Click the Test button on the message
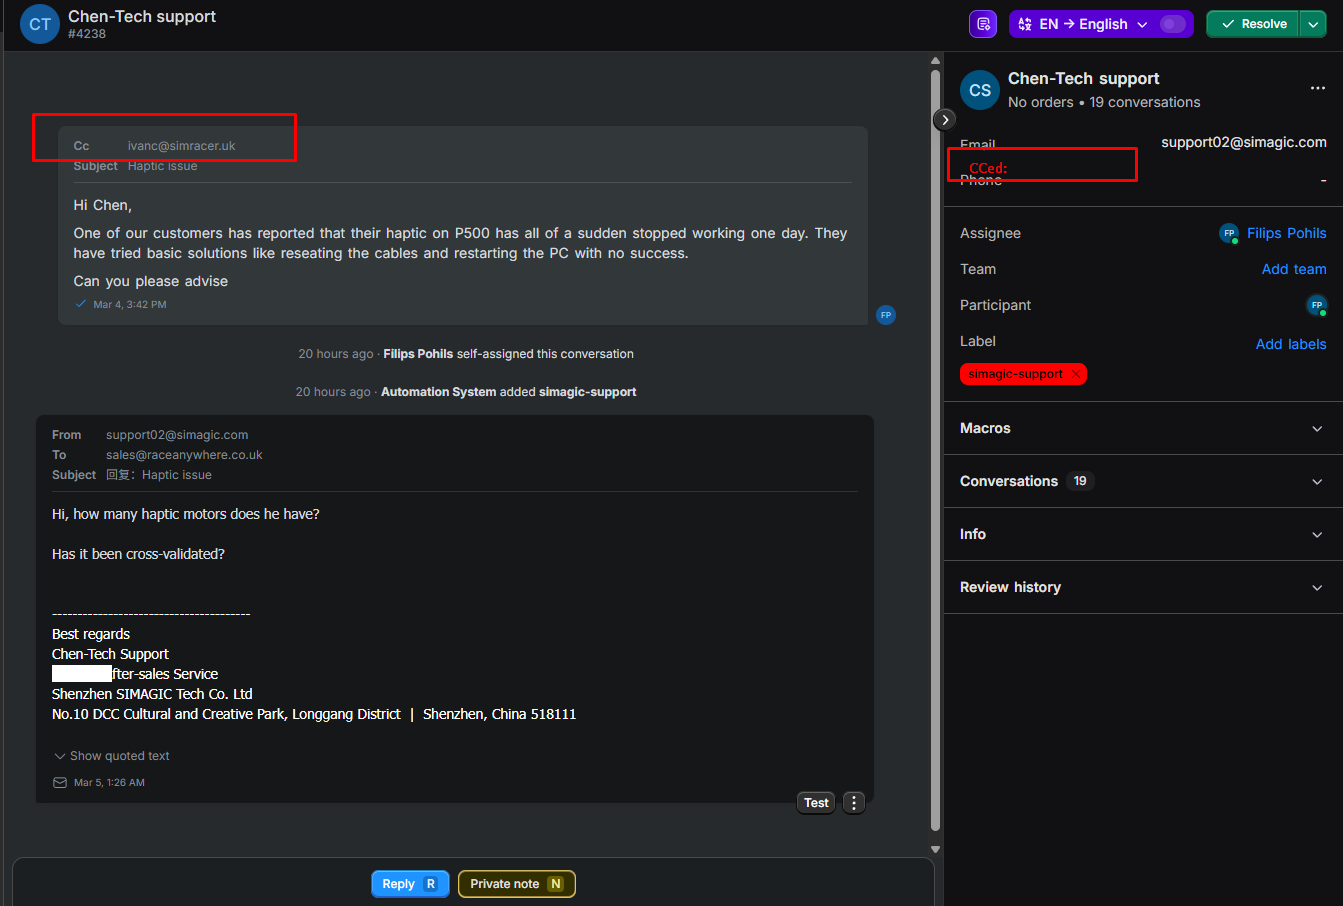Image resolution: width=1343 pixels, height=906 pixels. click(816, 802)
